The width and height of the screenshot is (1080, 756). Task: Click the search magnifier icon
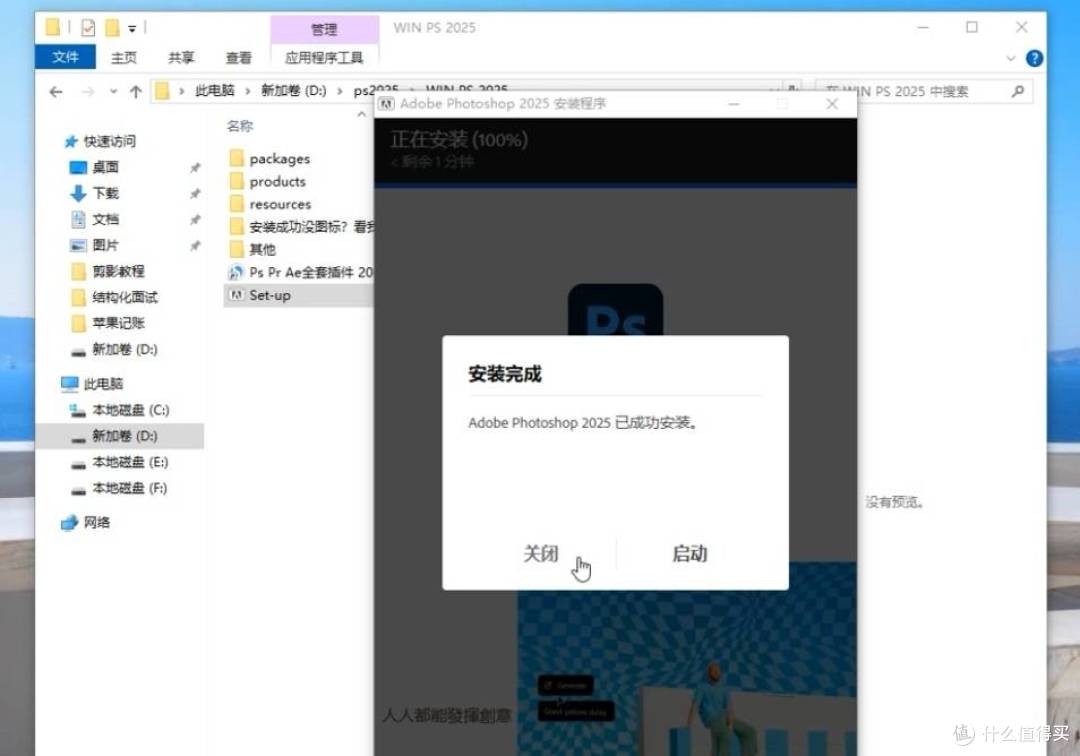click(1018, 91)
